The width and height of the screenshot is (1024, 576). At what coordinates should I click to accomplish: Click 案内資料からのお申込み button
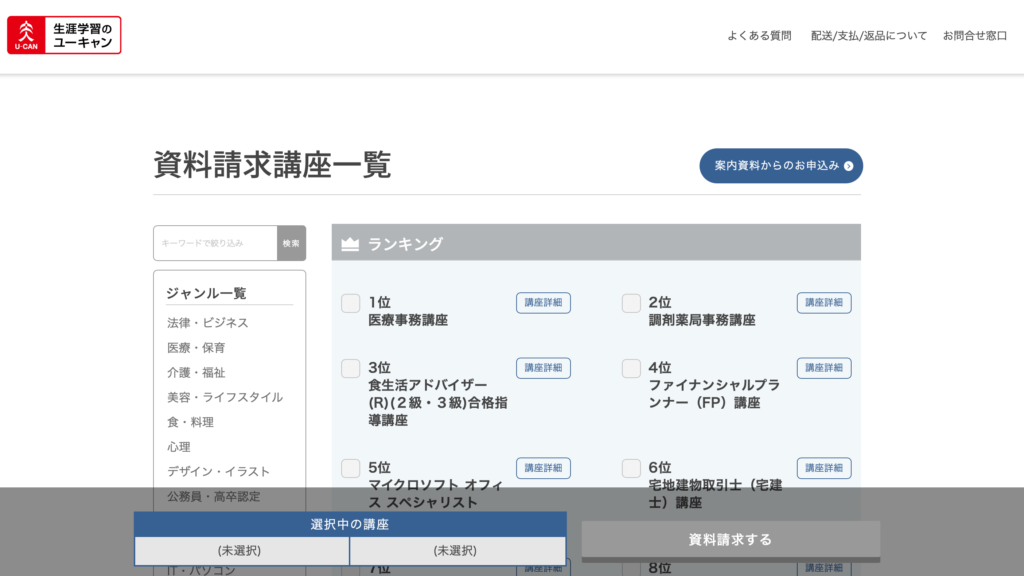click(781, 166)
